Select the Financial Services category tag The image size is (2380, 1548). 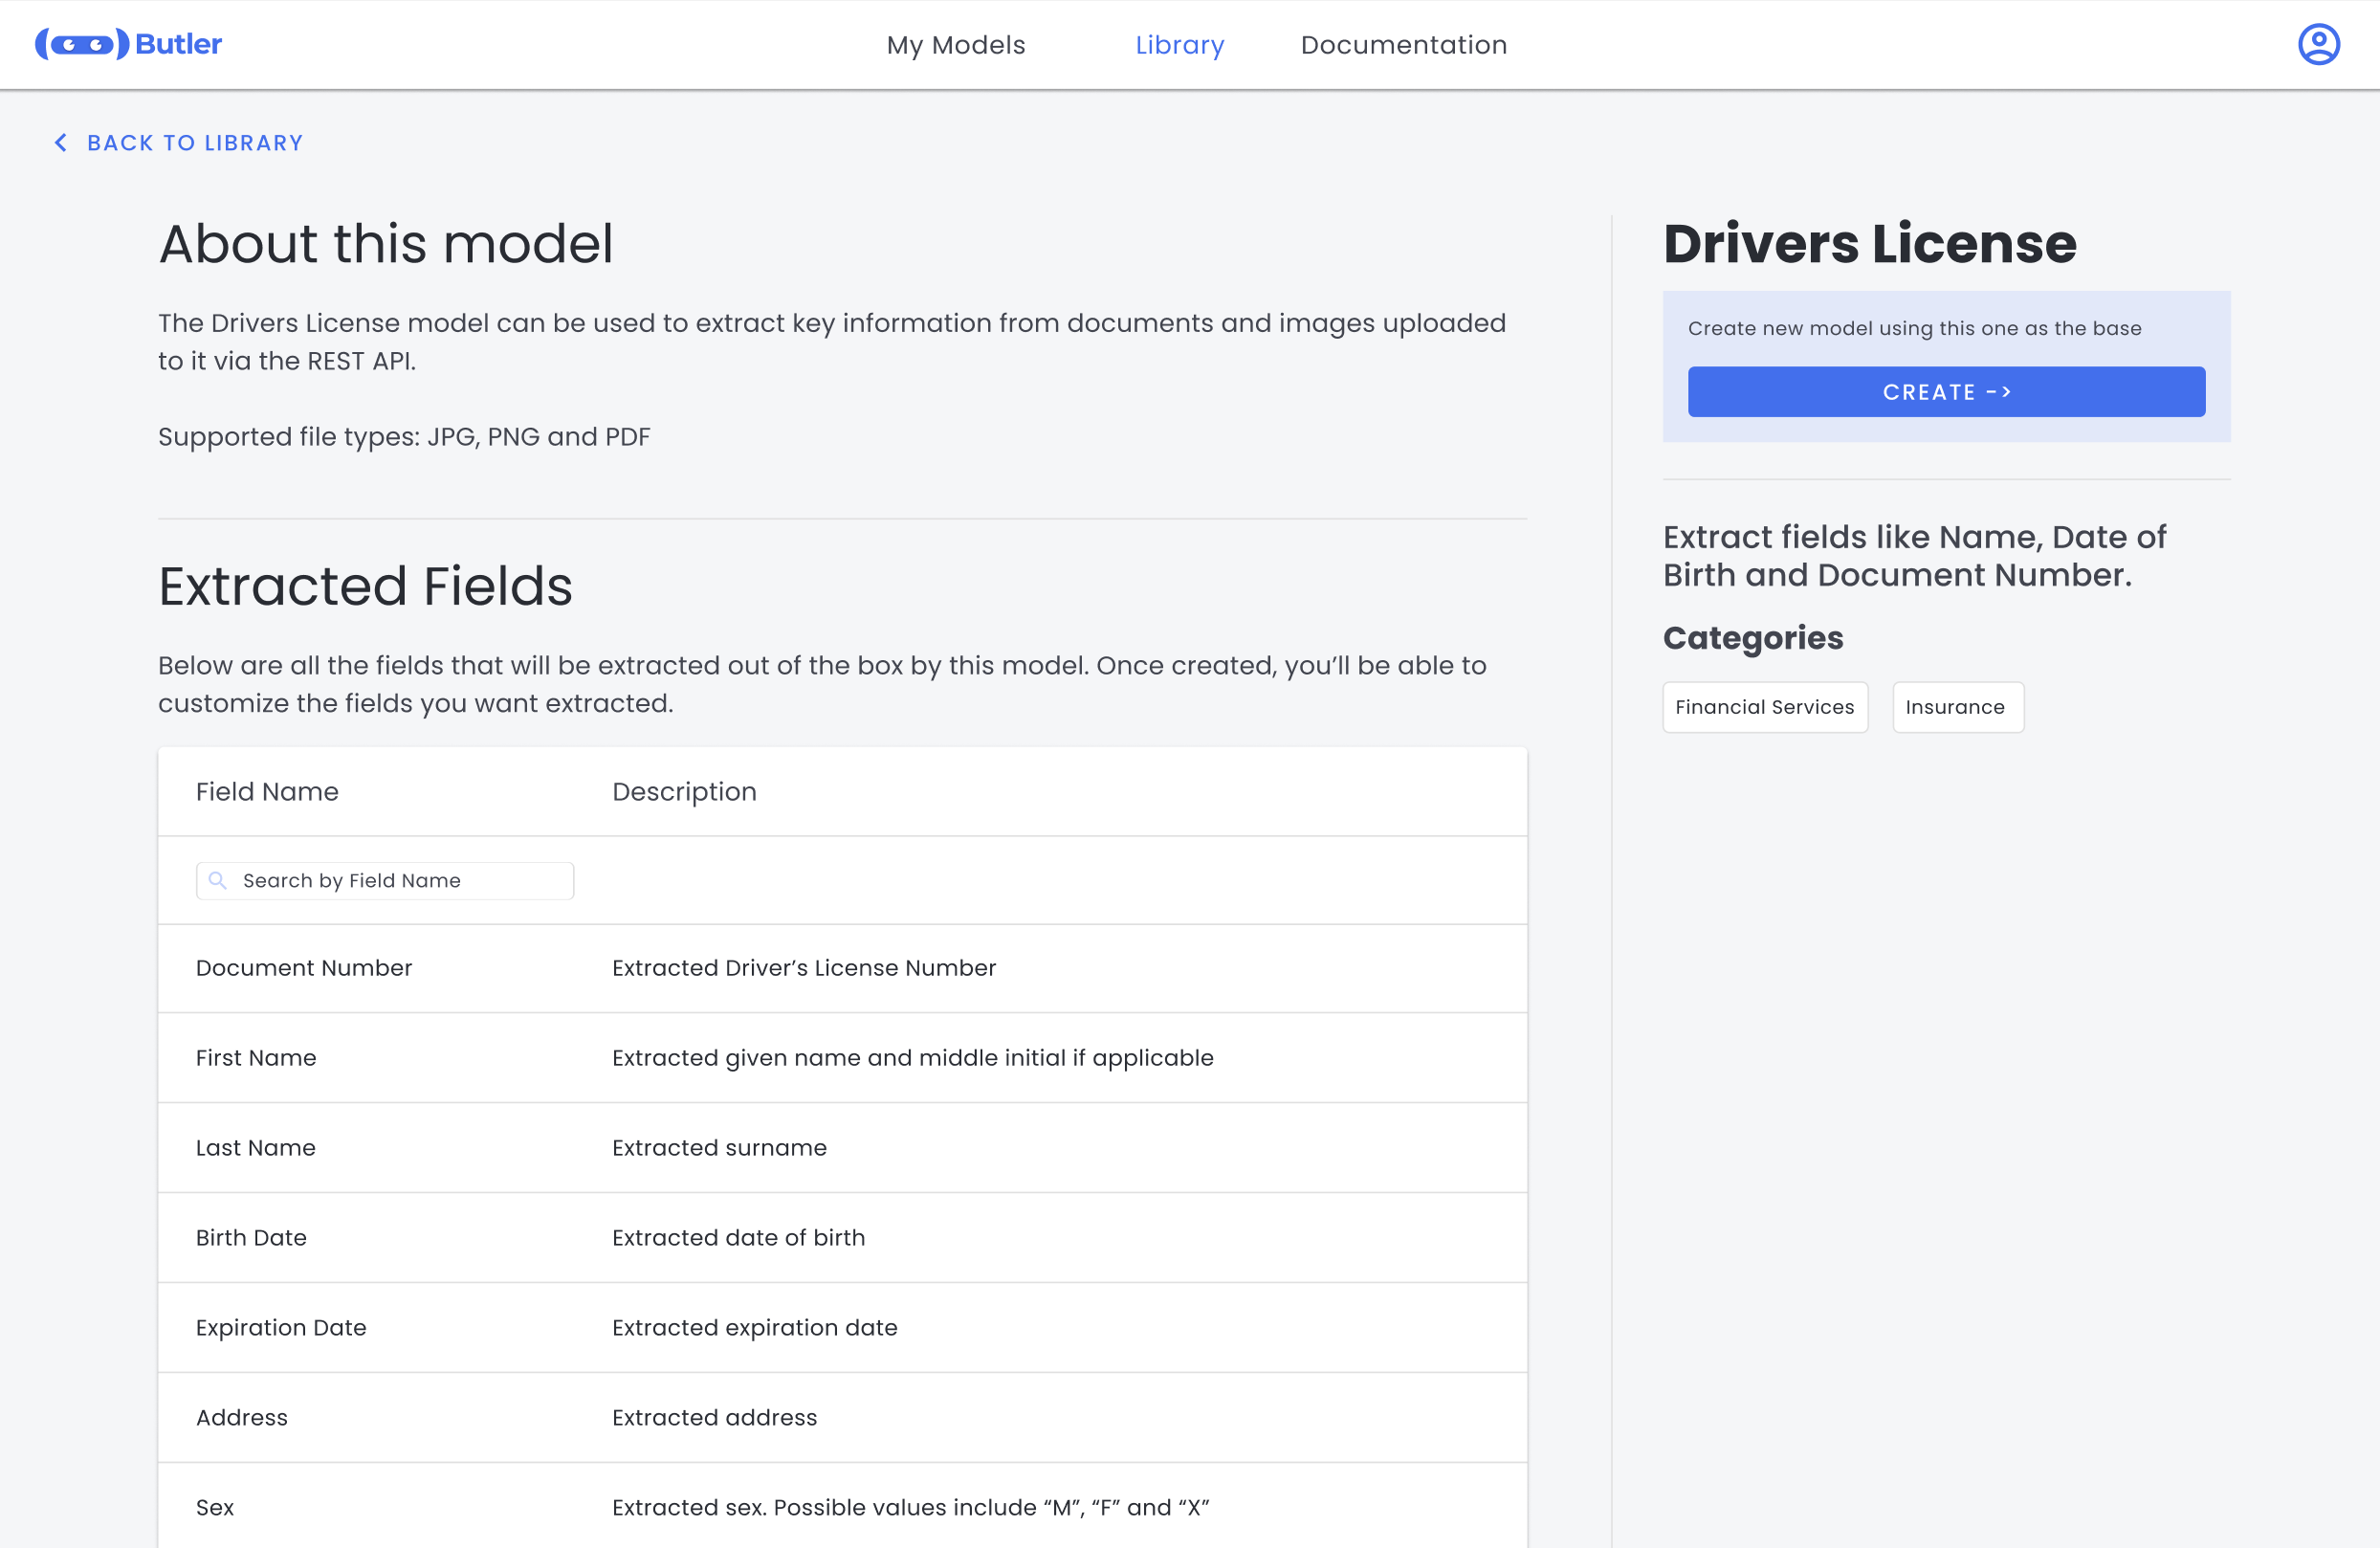[1765, 707]
